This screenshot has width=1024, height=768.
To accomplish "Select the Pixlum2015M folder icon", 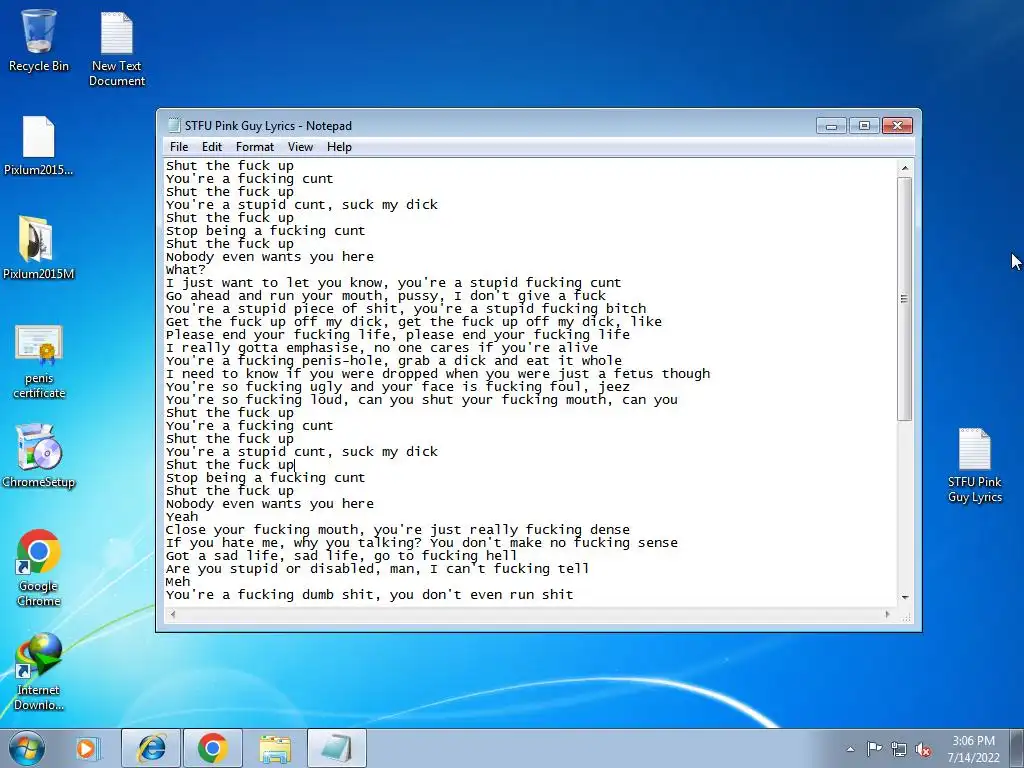I will pos(39,248).
